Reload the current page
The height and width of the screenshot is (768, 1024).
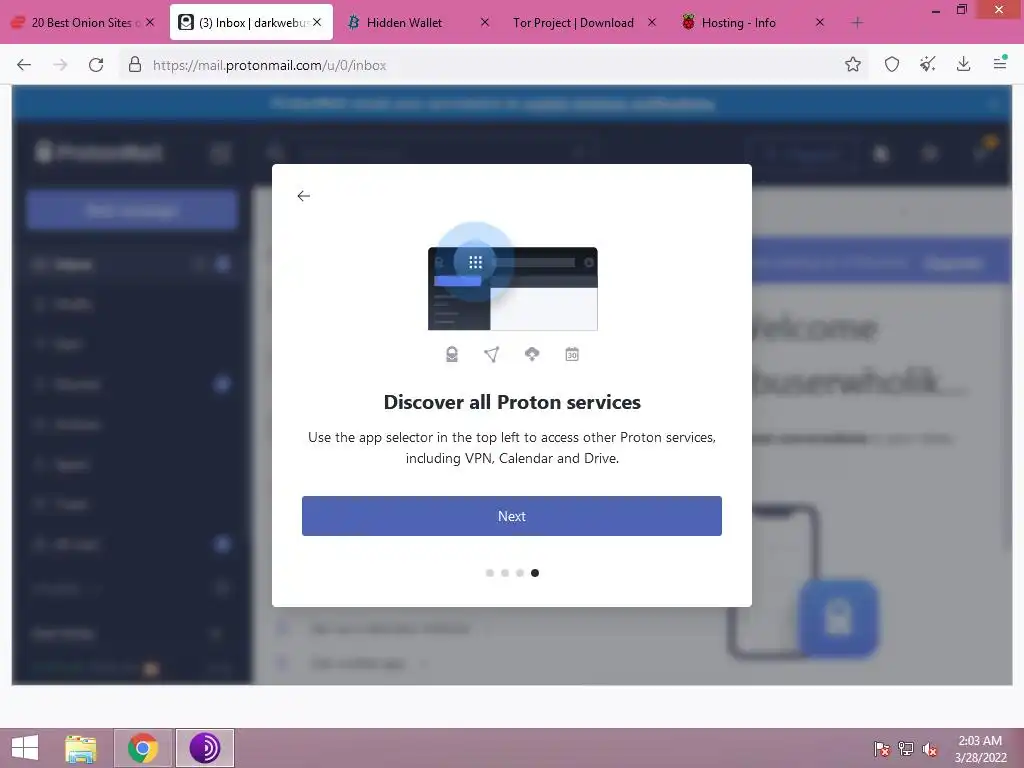pos(96,65)
